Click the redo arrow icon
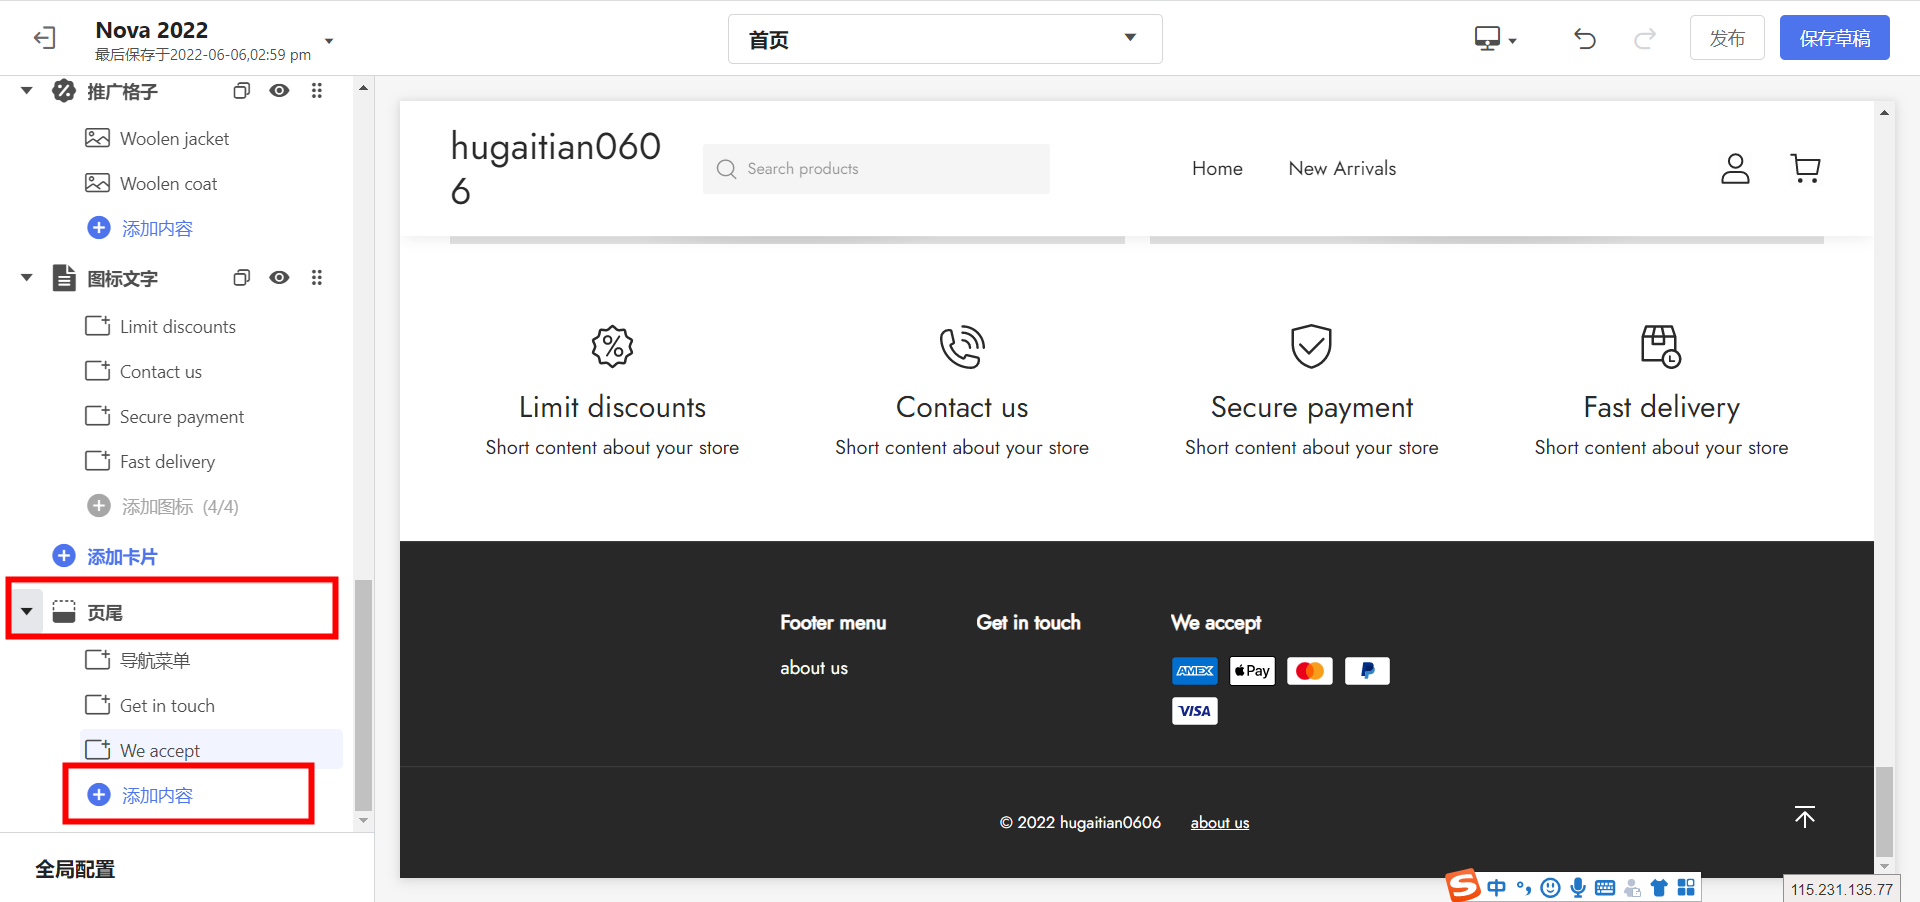 (x=1645, y=39)
